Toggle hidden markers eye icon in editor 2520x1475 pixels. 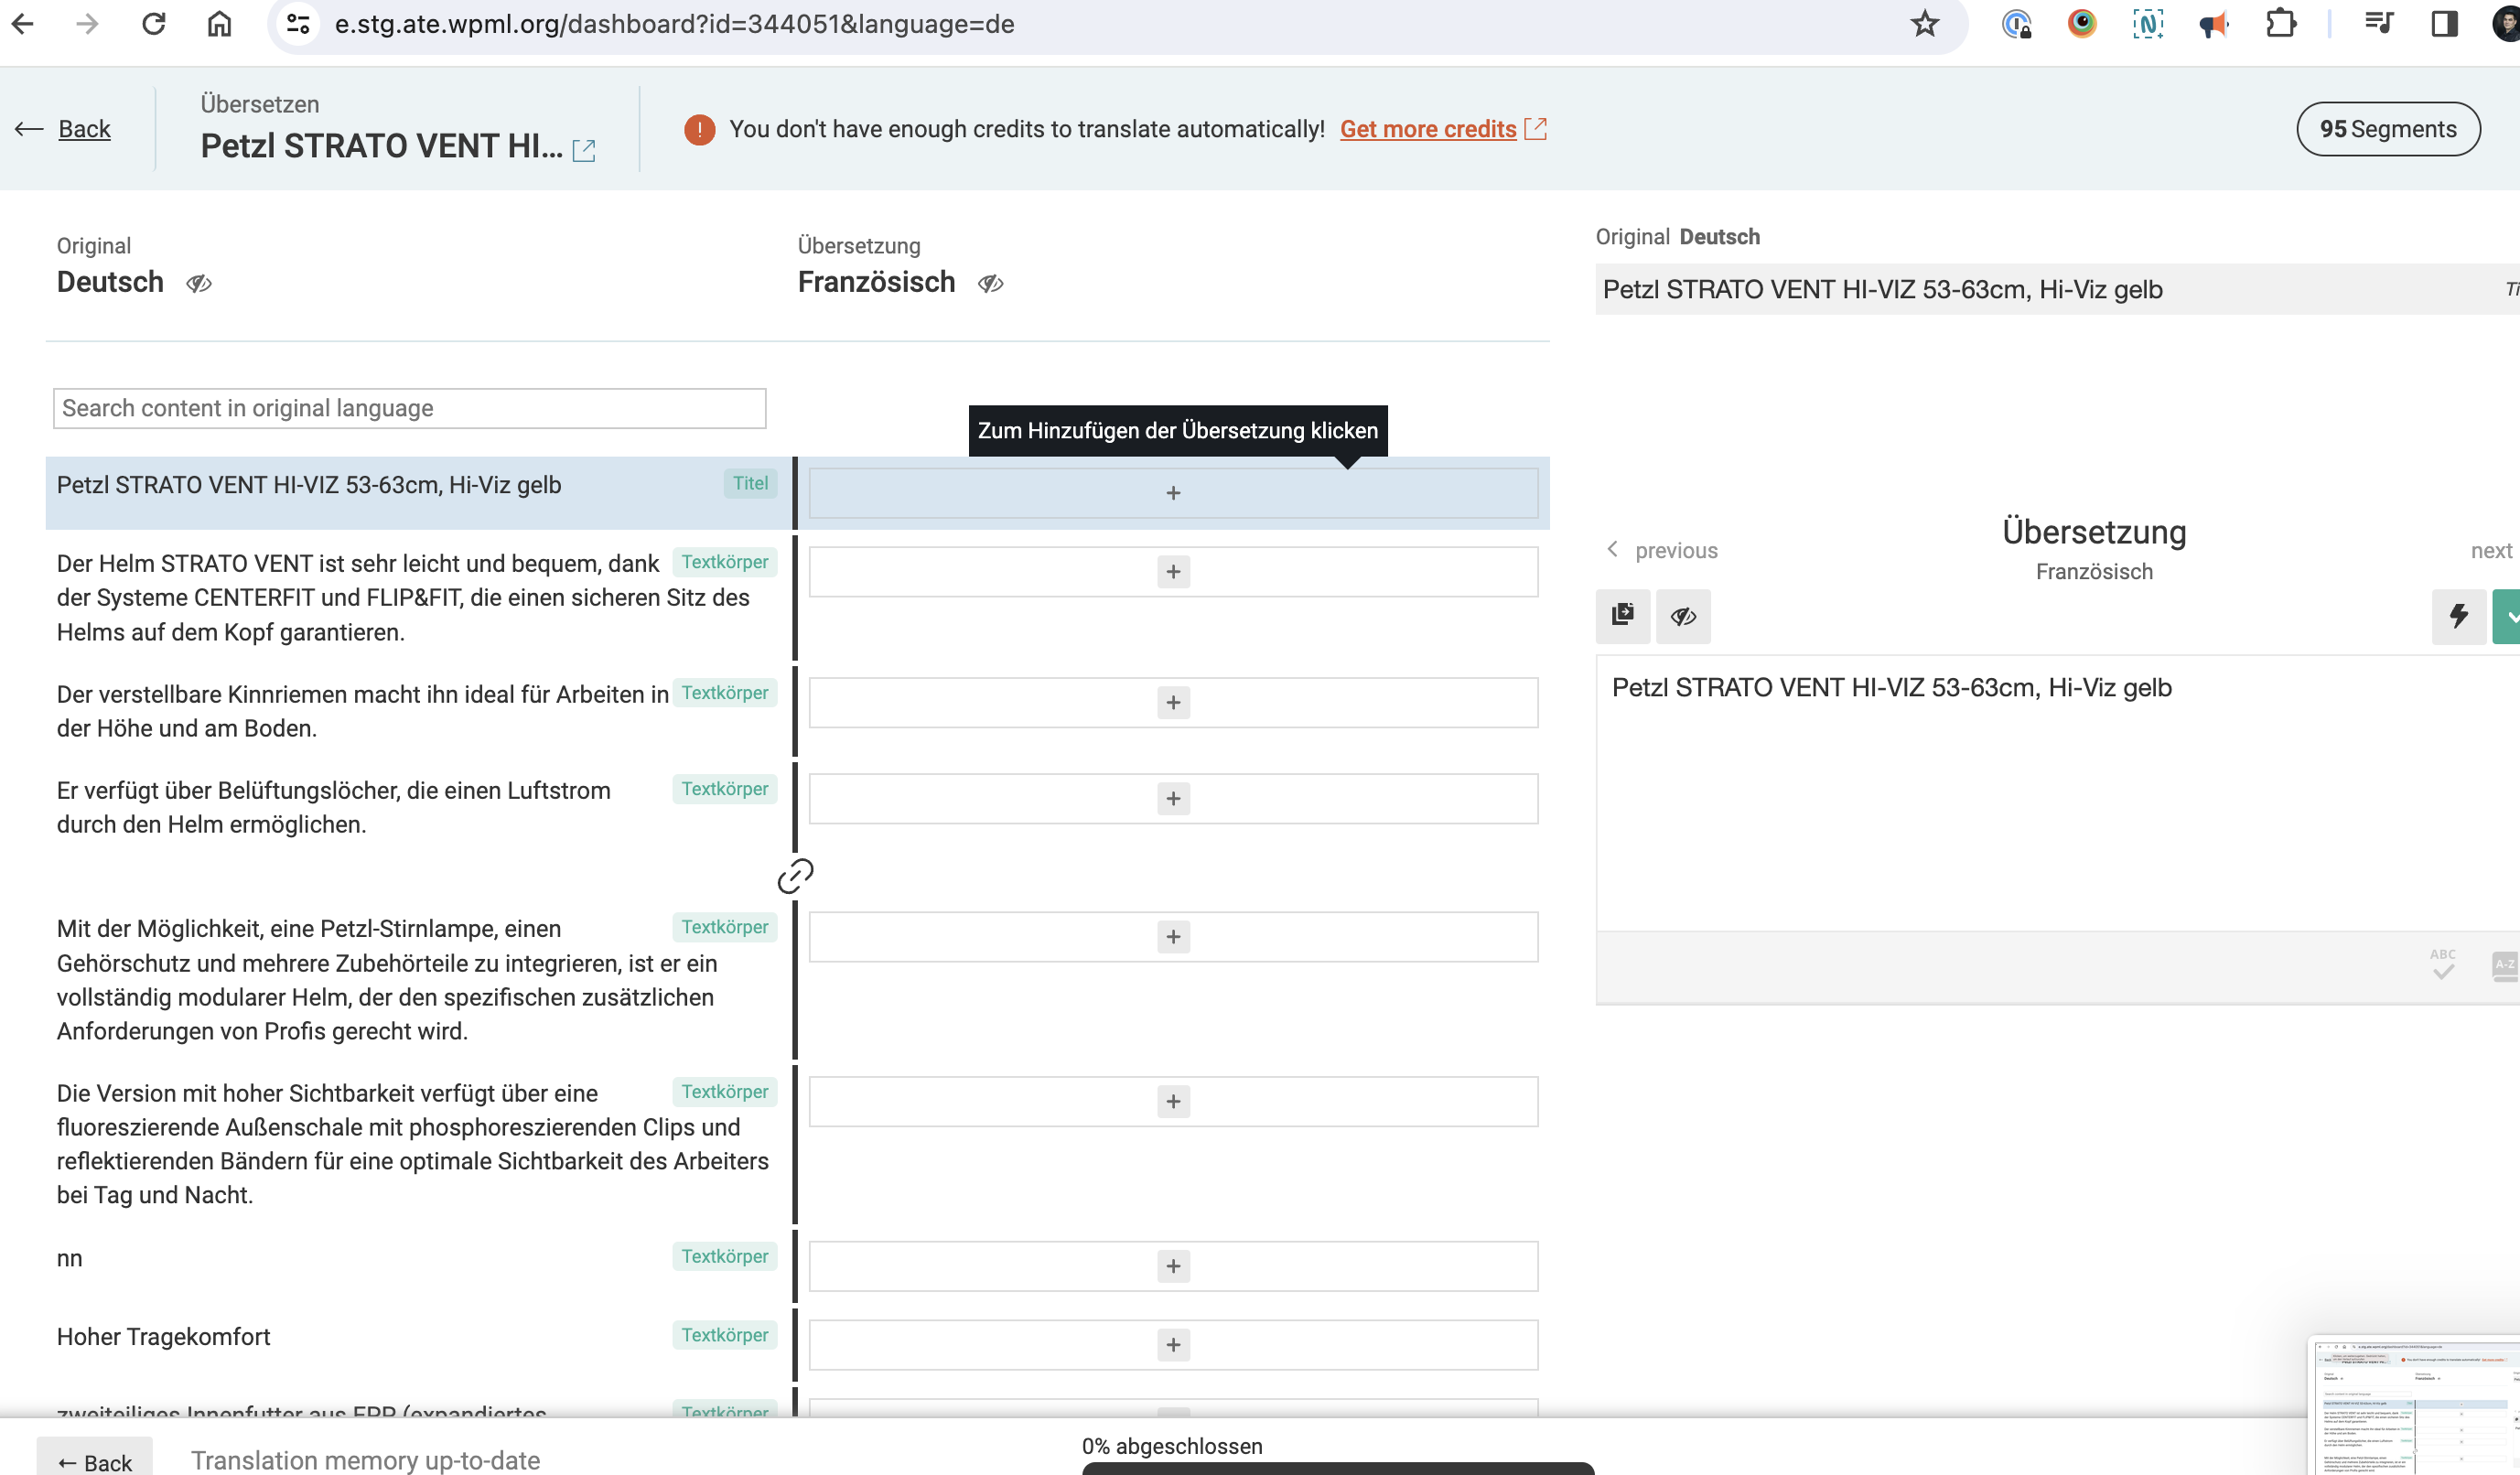(1683, 615)
